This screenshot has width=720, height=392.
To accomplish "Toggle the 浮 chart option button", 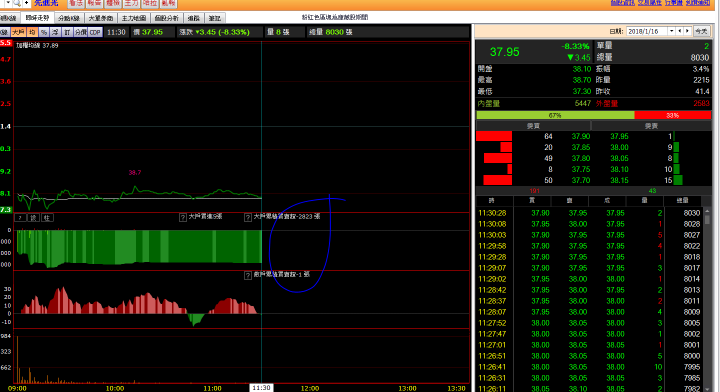I will tap(56, 32).
